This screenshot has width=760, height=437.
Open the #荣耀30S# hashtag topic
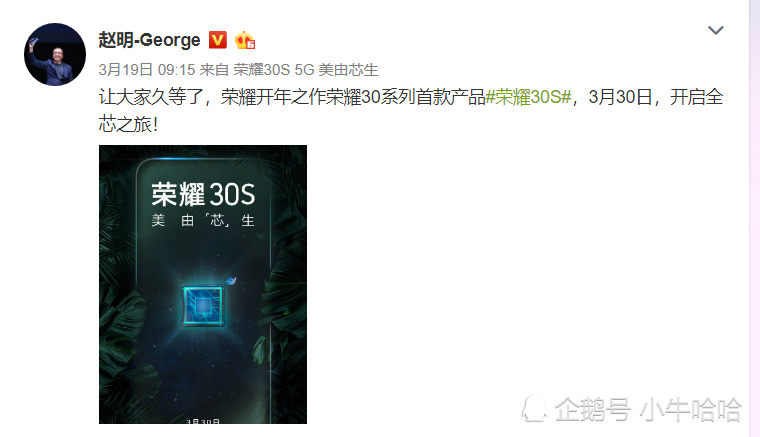tap(528, 97)
